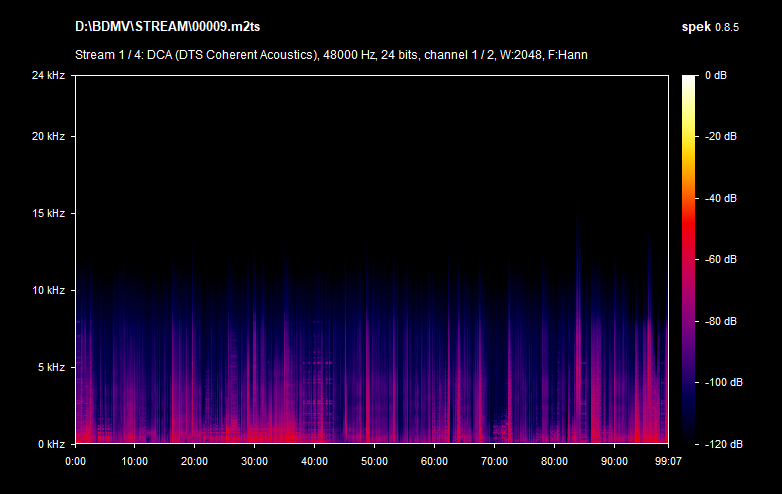Select the 5 kHz frequency tick label
This screenshot has width=782, height=494.
coord(50,367)
